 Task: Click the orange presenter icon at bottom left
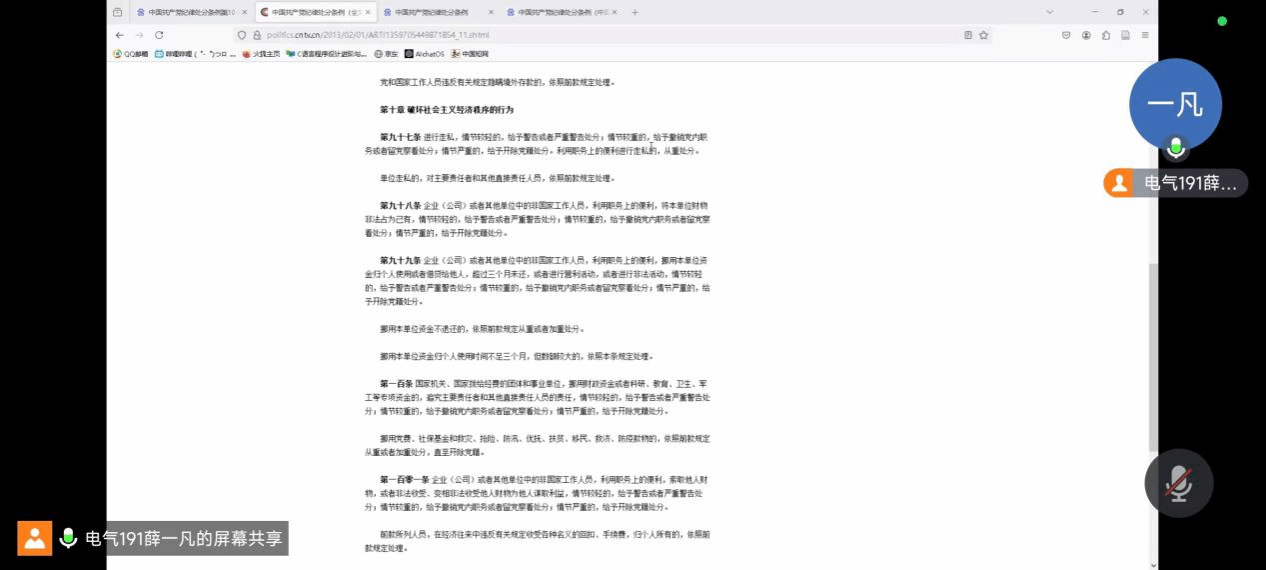(34, 538)
